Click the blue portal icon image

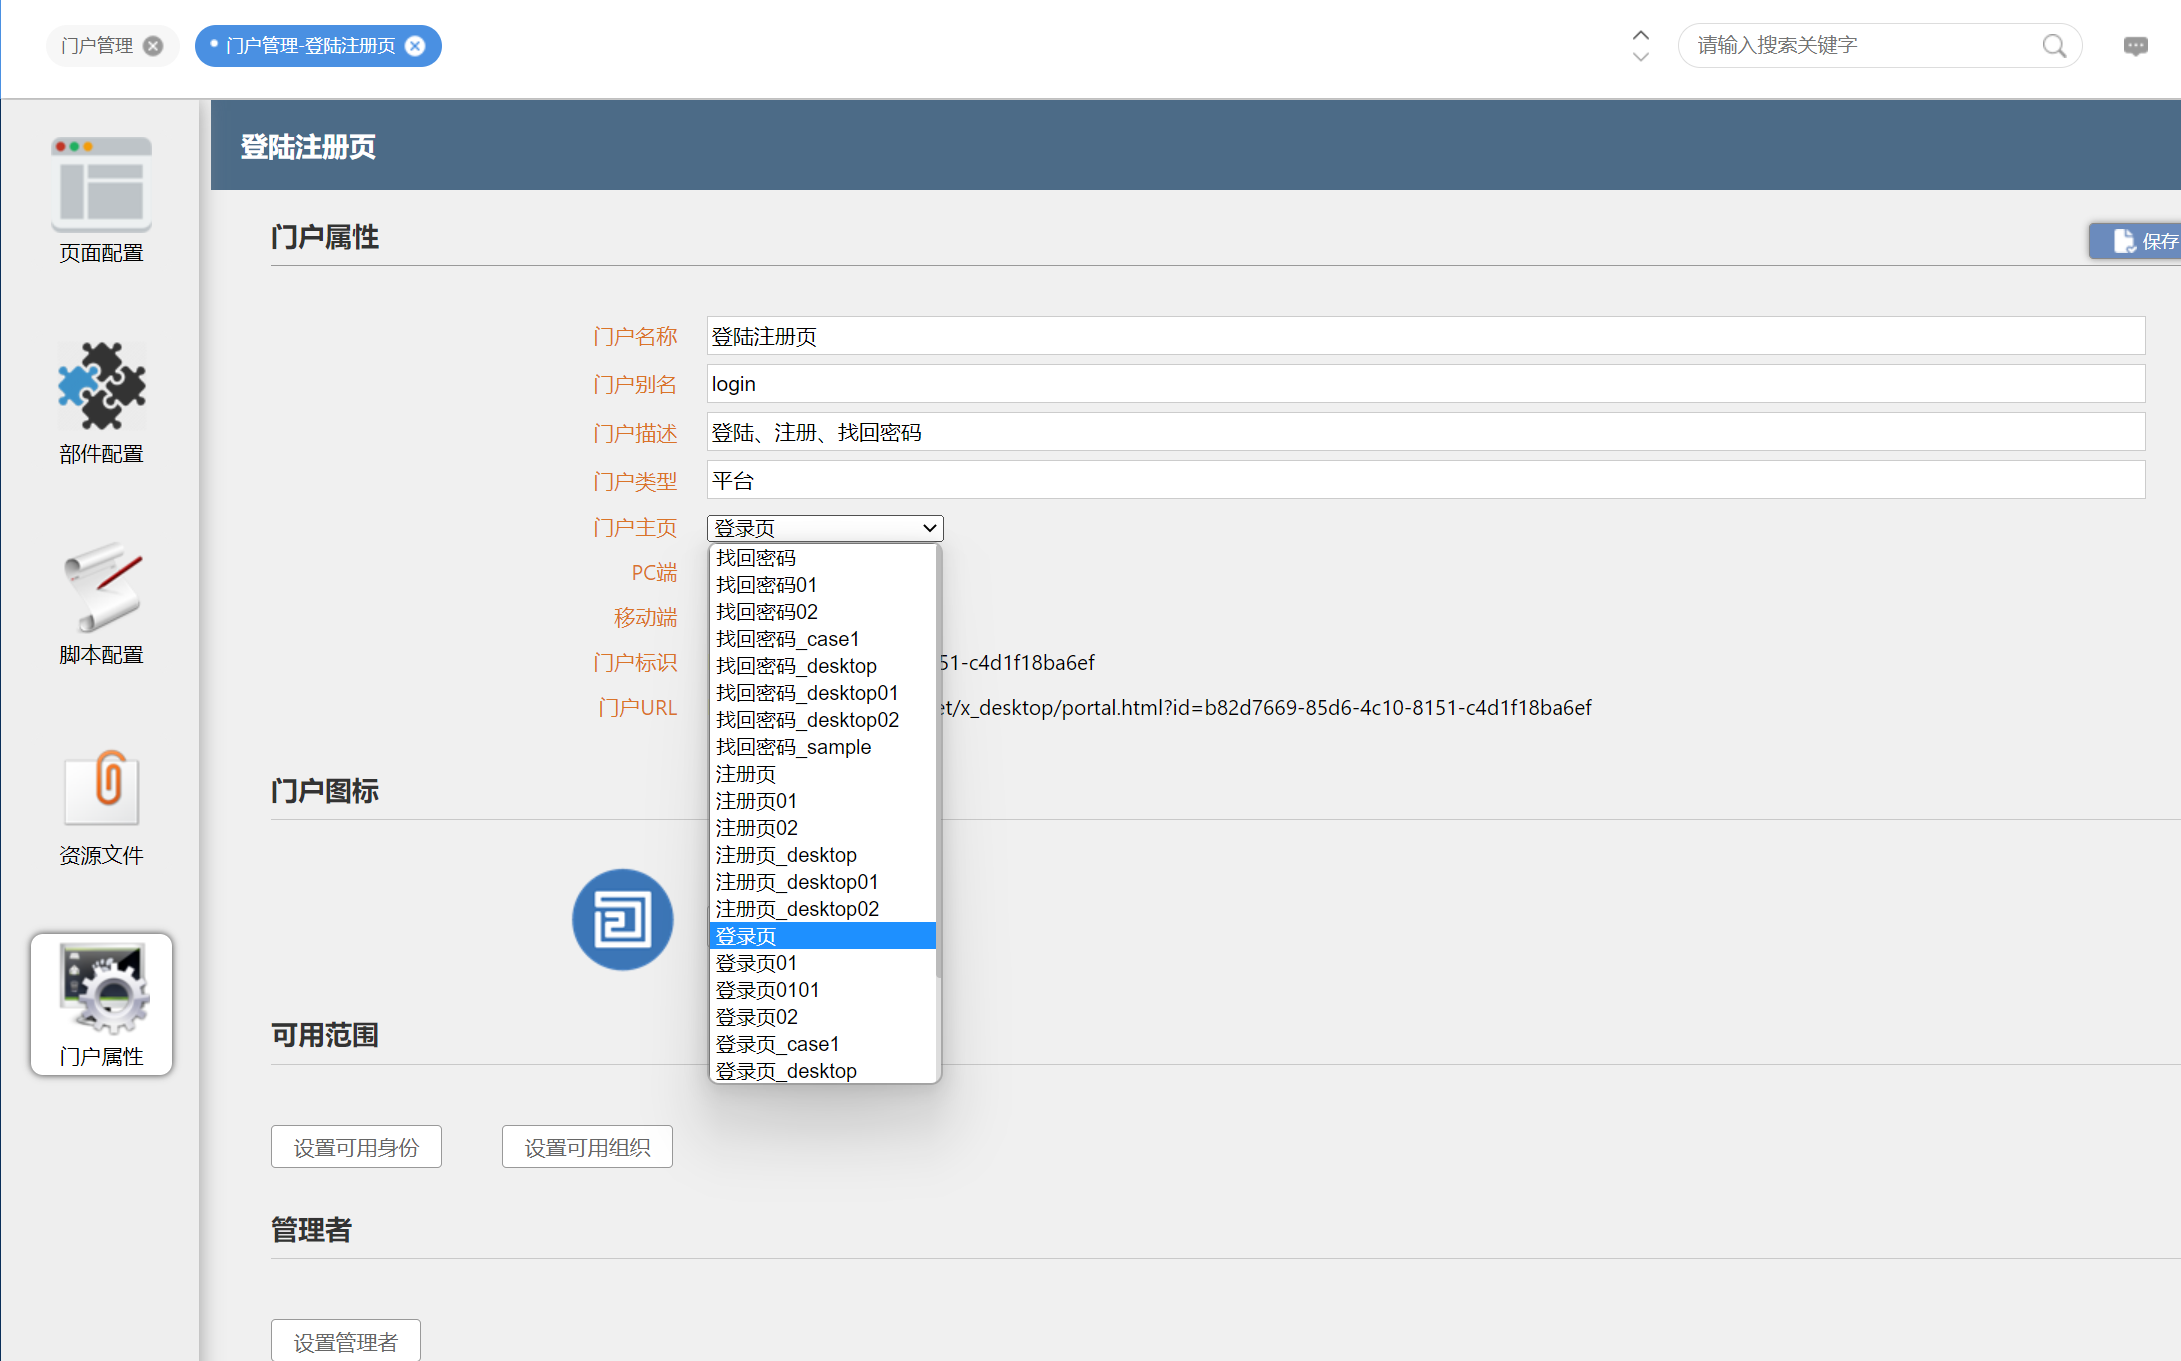click(x=622, y=919)
